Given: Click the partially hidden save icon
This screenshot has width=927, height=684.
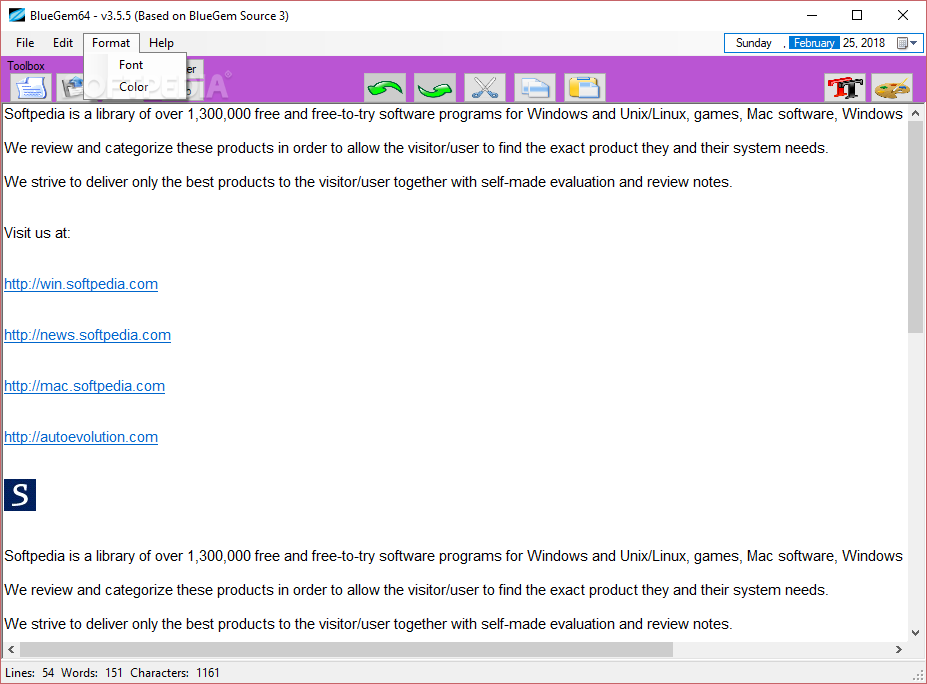Looking at the screenshot, I should (x=71, y=88).
